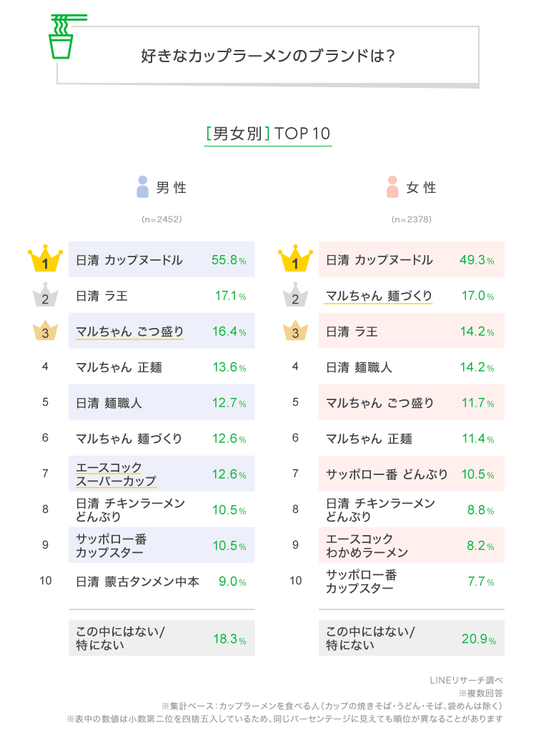The height and width of the screenshot is (743, 536).
Task: Click the pink female person icon
Action: (392, 187)
